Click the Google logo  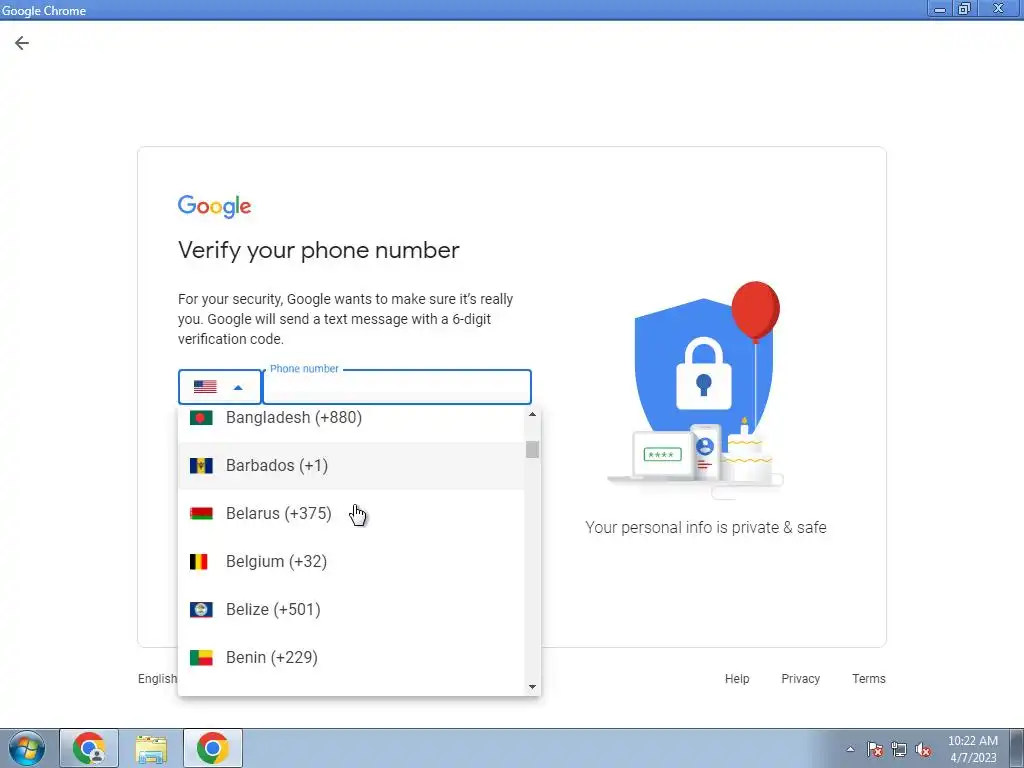214,206
